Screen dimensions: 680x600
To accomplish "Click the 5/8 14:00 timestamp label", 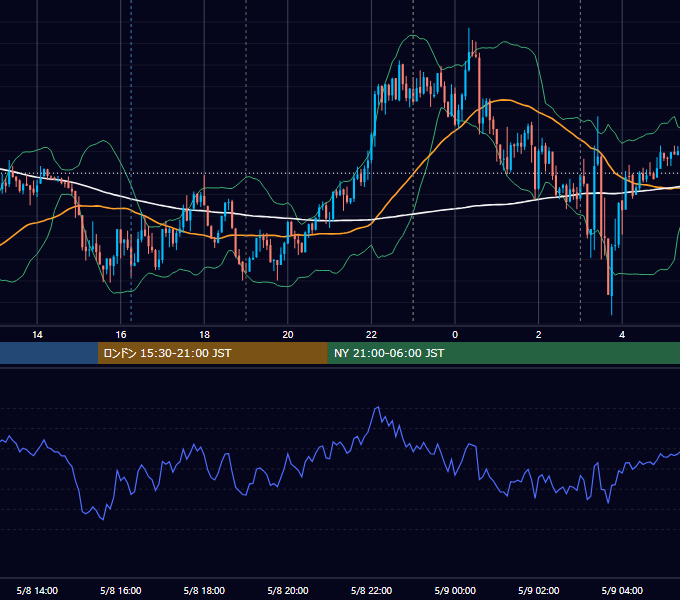I will coord(37,590).
